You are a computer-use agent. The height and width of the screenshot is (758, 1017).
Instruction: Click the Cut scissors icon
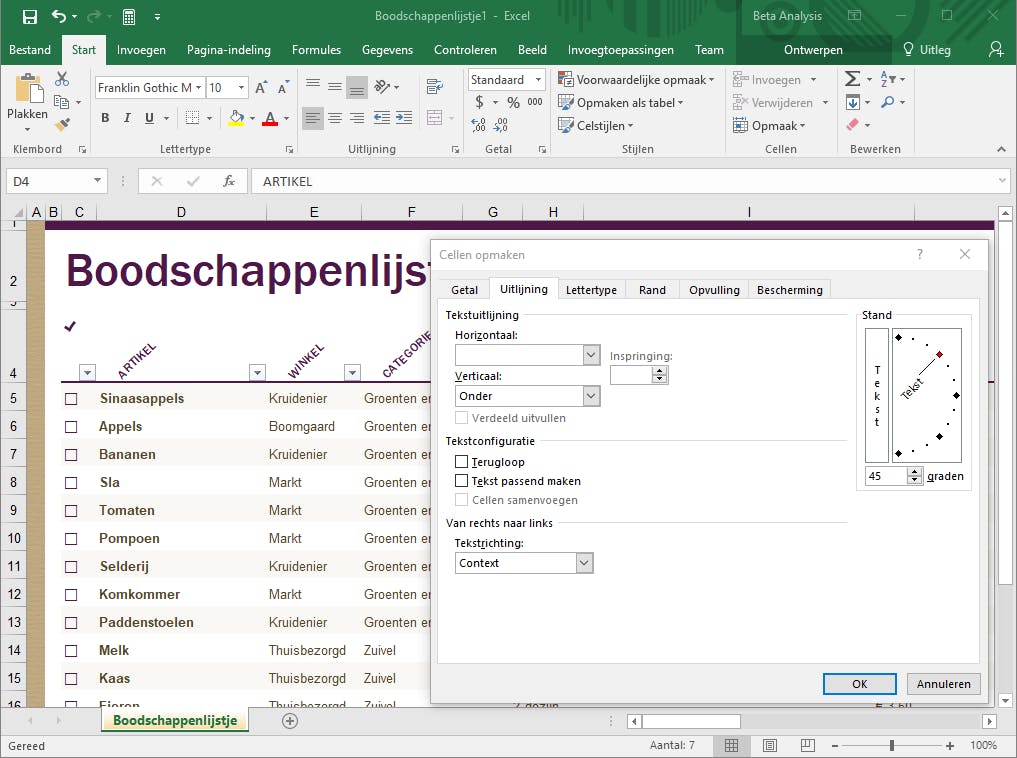[x=62, y=80]
